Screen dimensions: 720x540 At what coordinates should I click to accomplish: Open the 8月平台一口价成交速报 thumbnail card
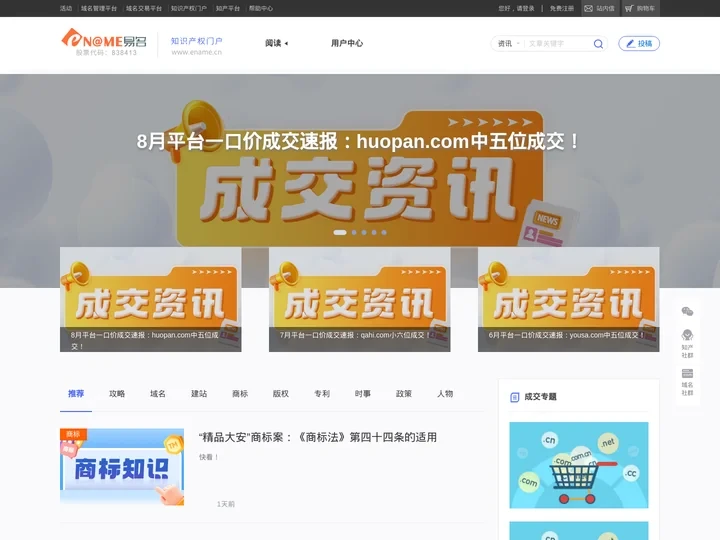[x=151, y=299]
